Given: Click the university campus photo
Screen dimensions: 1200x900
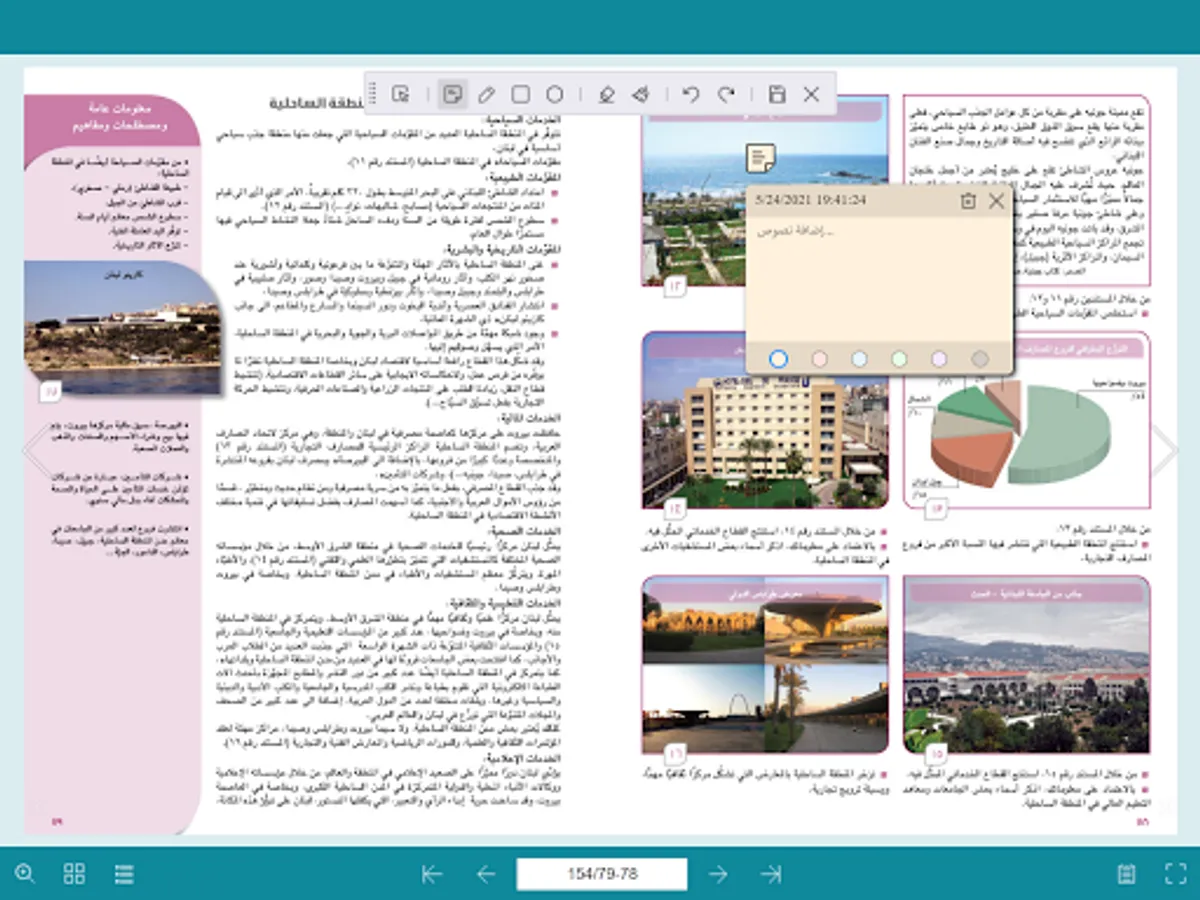Looking at the screenshot, I should (x=1027, y=665).
